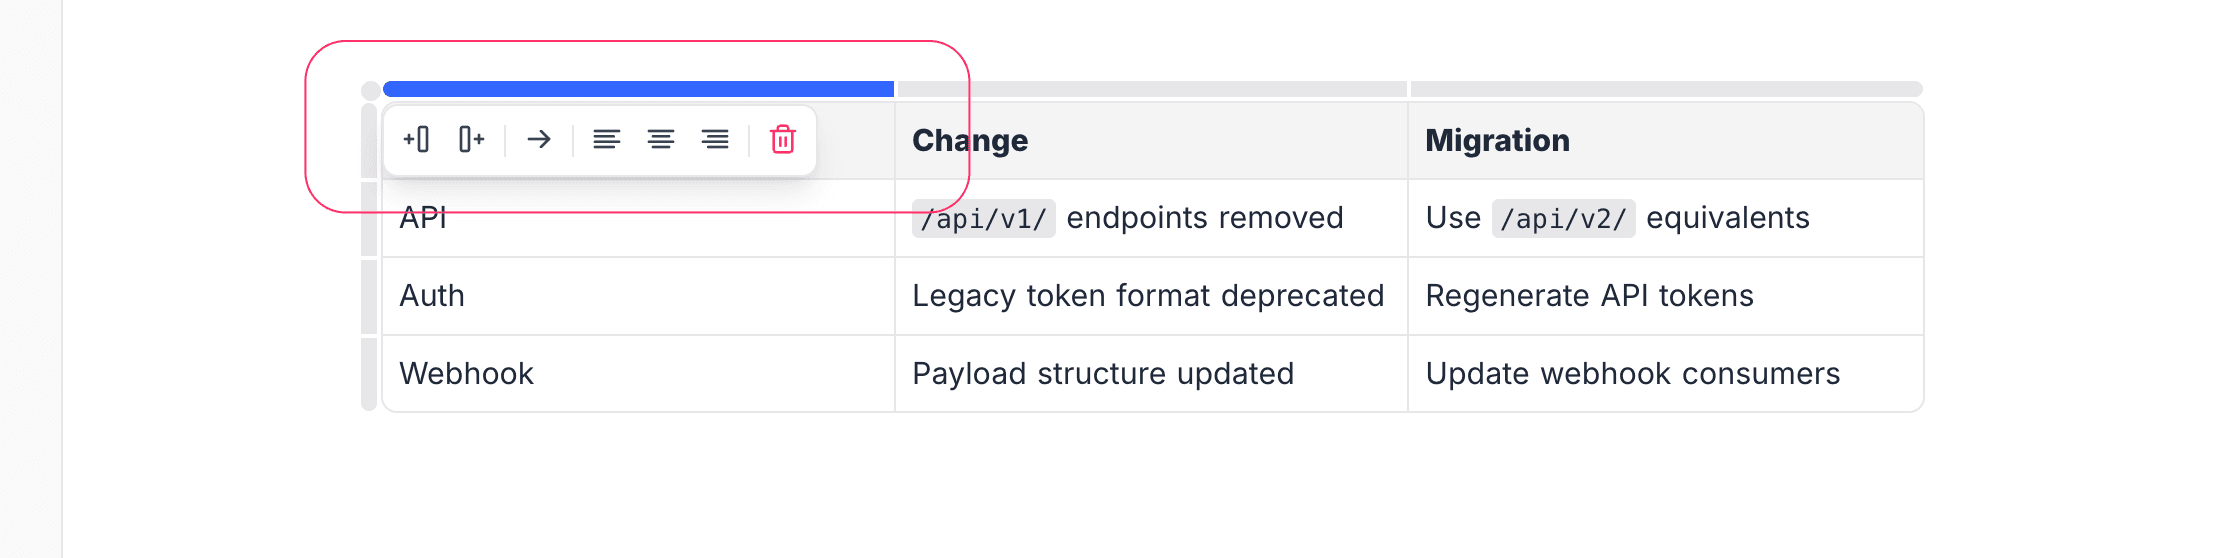Select row handle beside Auth row
This screenshot has width=2240, height=558.
click(x=369, y=296)
